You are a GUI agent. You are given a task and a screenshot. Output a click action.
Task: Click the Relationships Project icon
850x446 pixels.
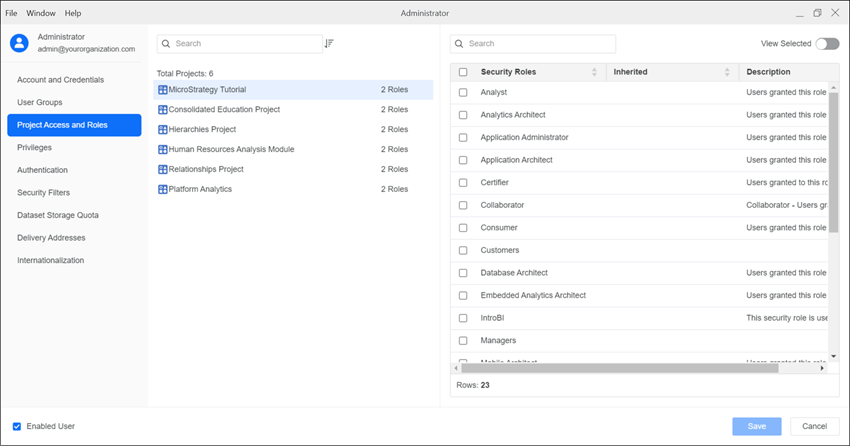pos(163,170)
